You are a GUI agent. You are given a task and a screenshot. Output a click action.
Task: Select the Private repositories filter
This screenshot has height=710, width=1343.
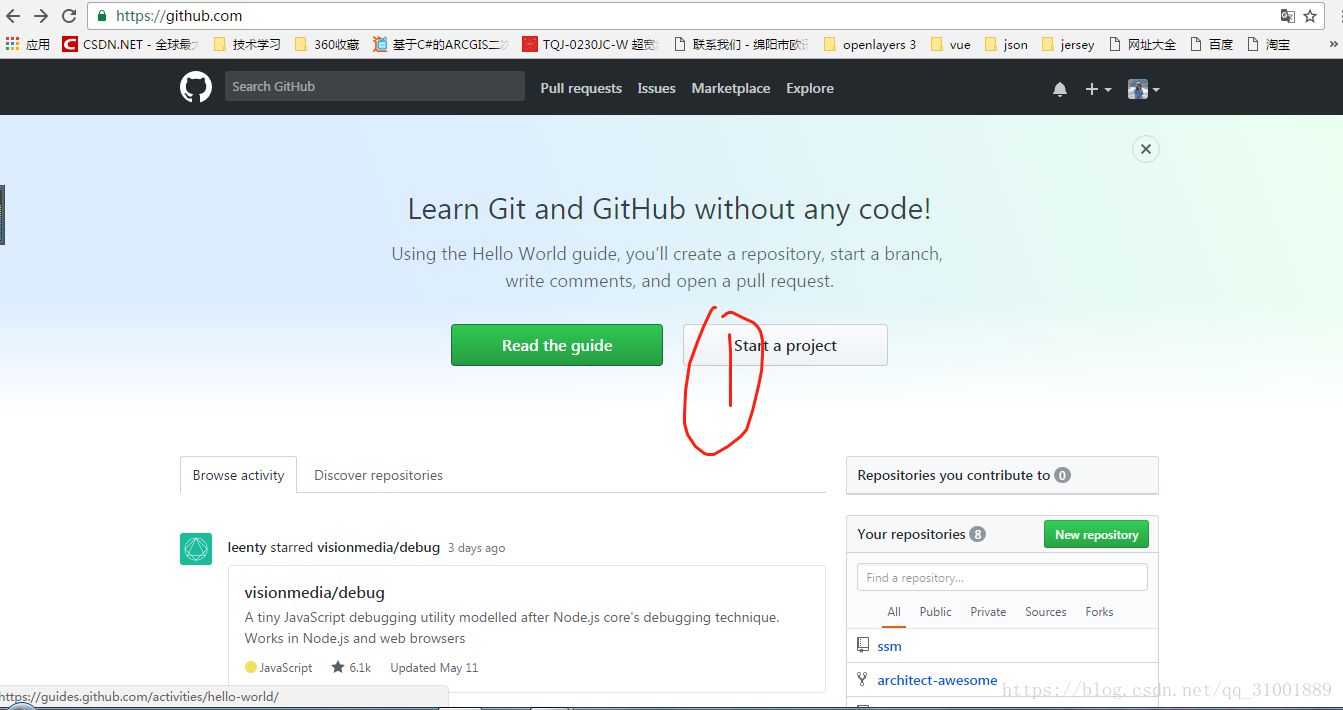(x=988, y=612)
